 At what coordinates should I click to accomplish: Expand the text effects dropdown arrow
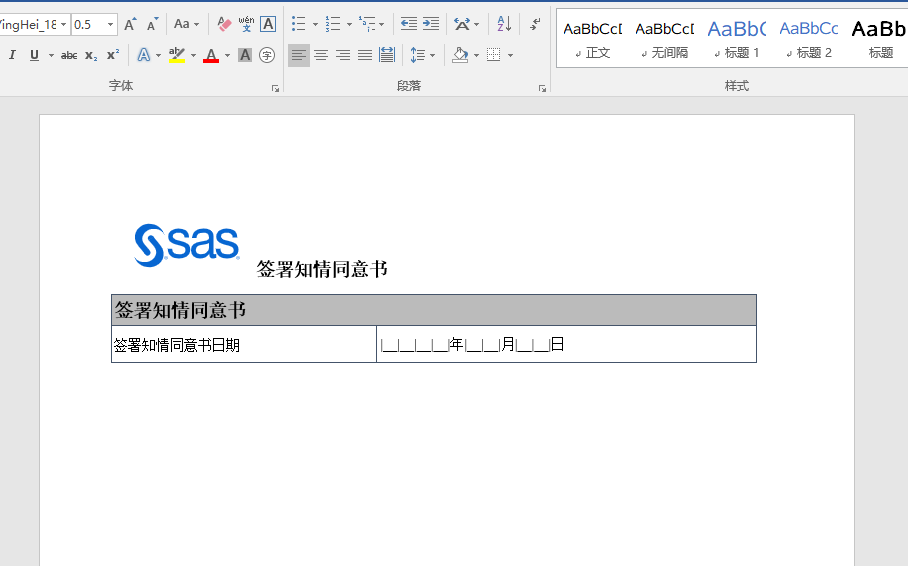point(158,55)
